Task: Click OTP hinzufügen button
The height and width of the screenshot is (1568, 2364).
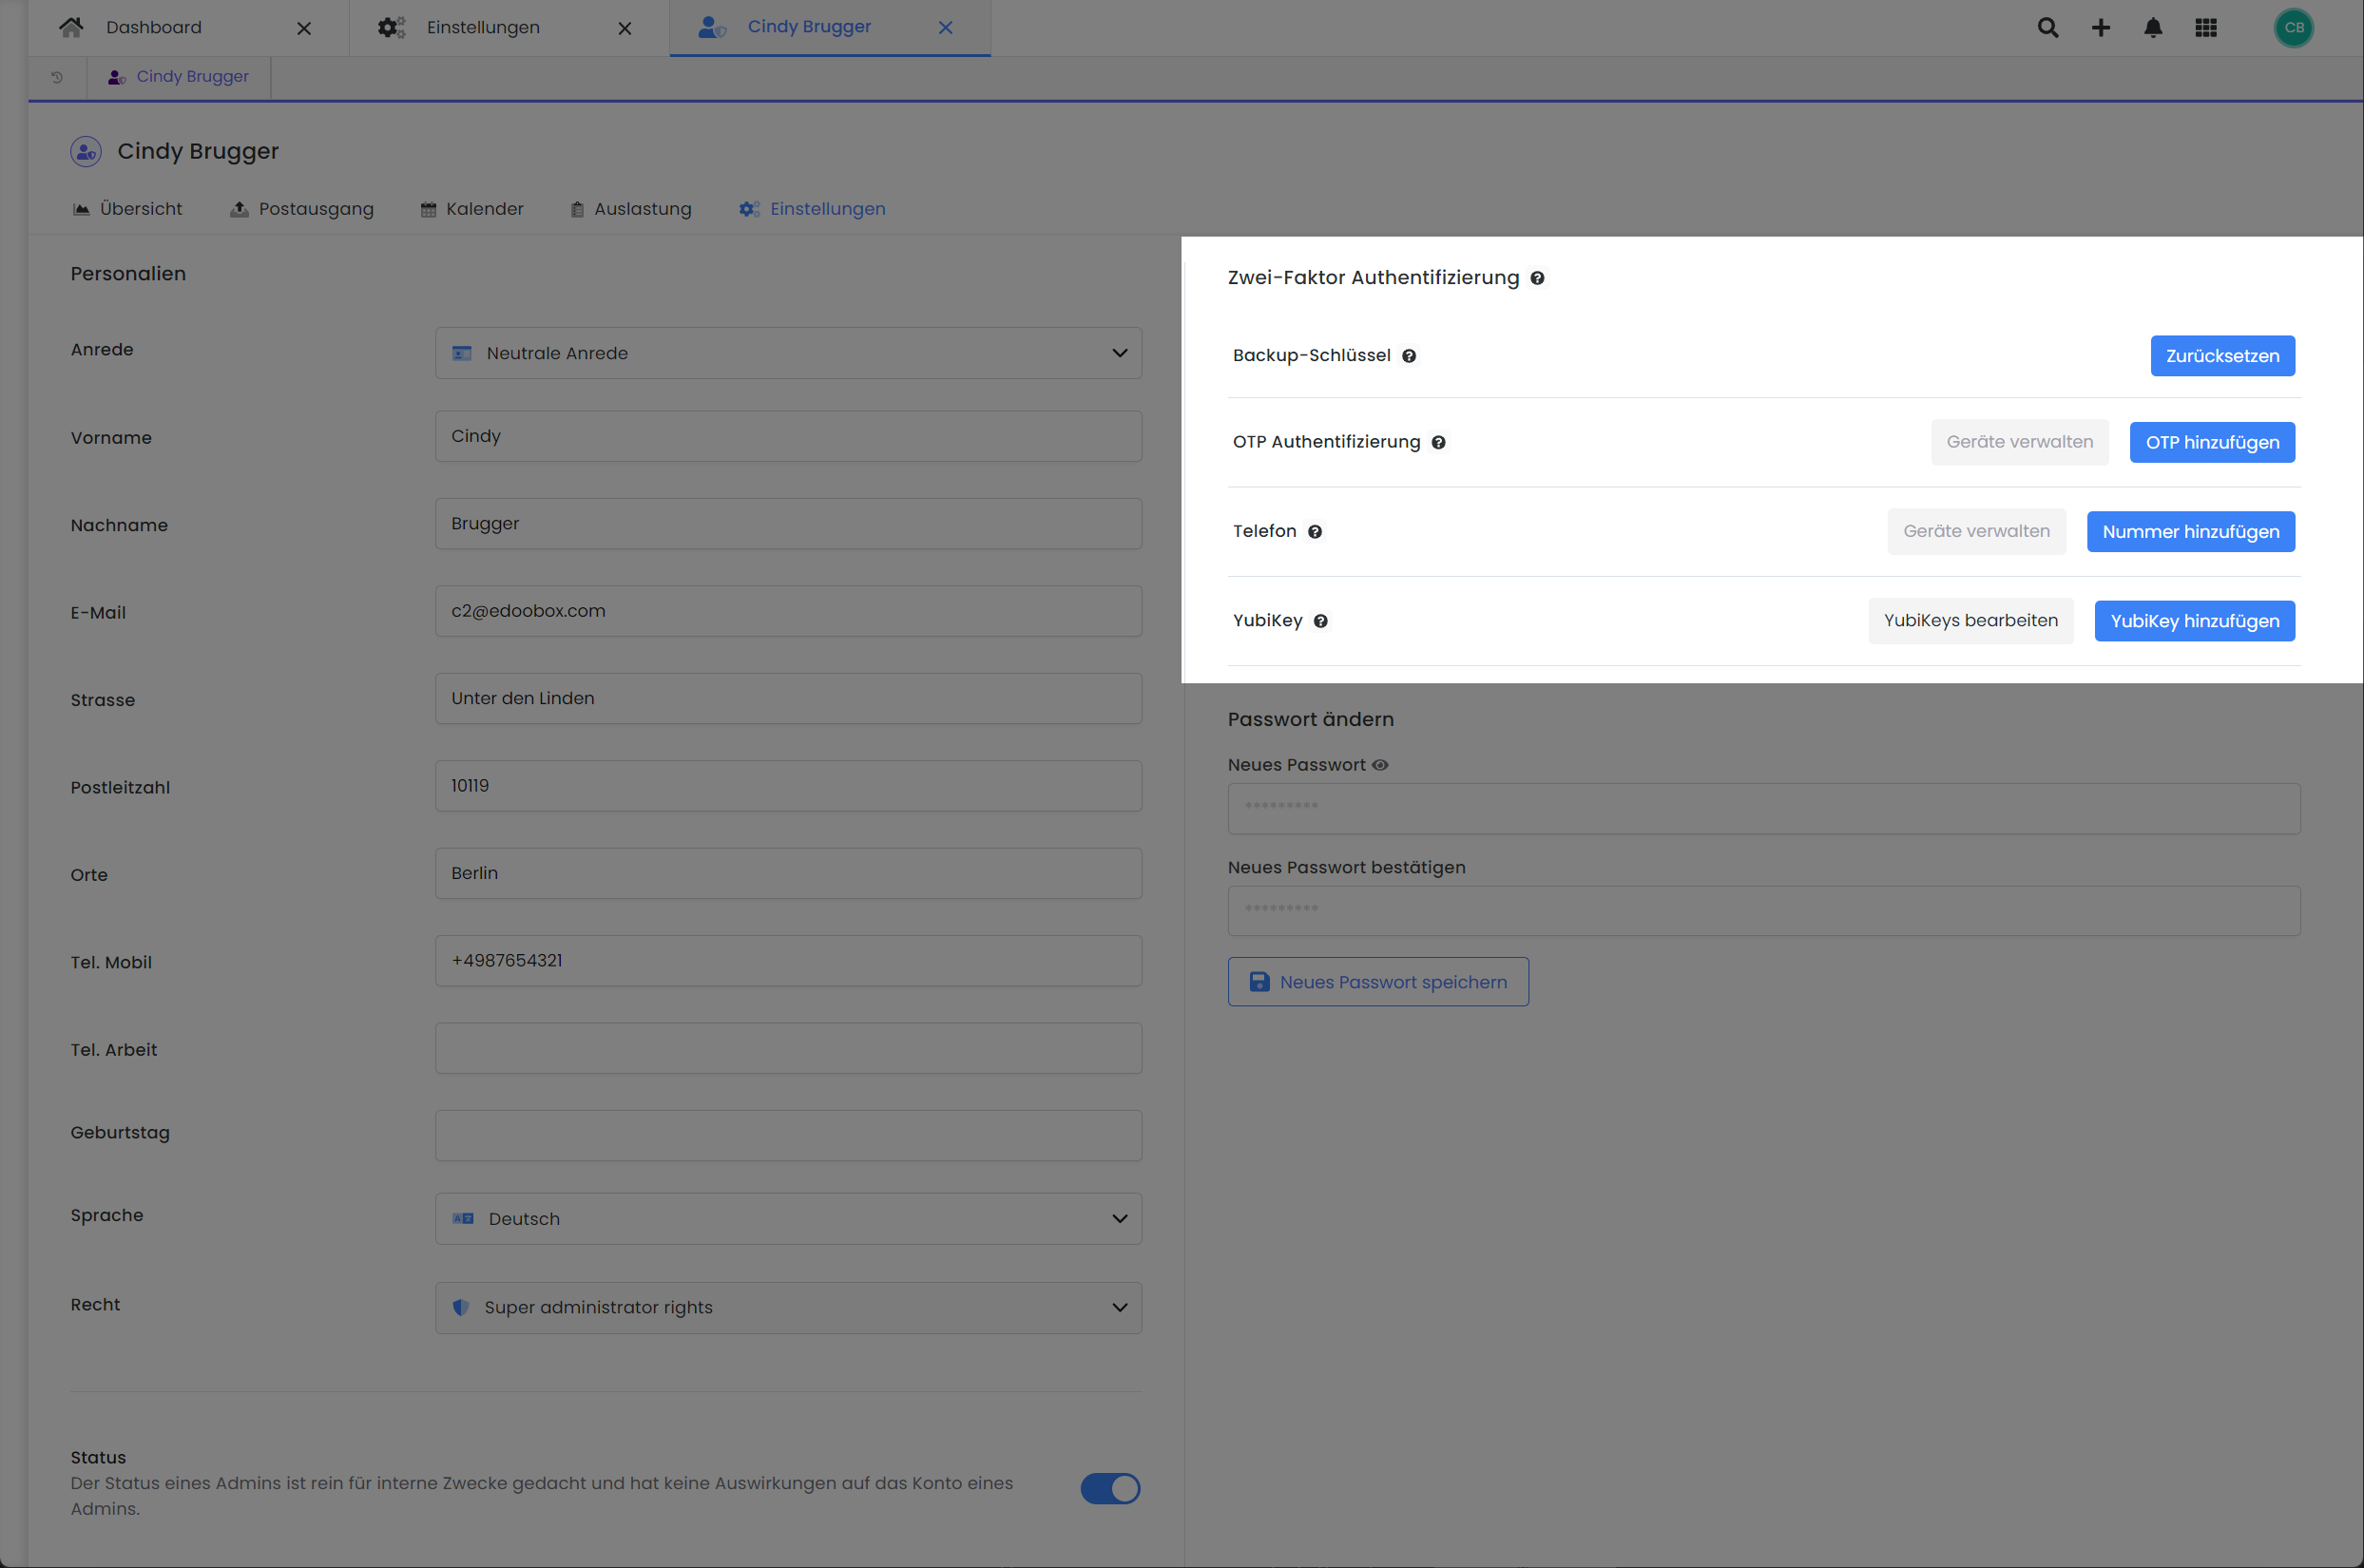Action: [x=2212, y=441]
